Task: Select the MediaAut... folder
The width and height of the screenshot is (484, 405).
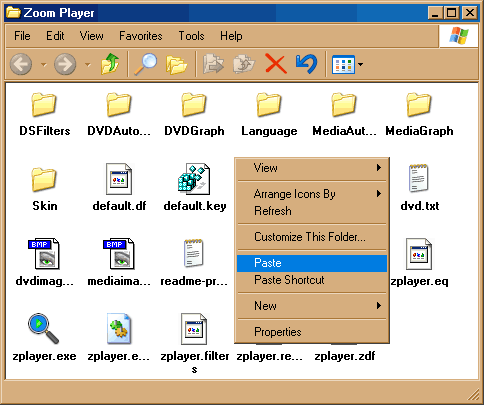Action: [x=344, y=114]
